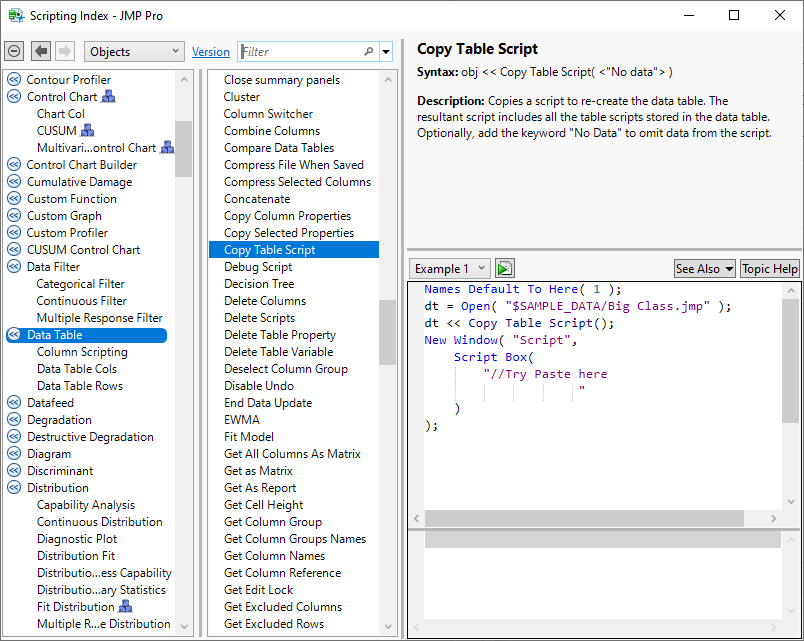This screenshot has width=804, height=641.
Task: Collapse the Data Table category
Action: click(x=14, y=335)
